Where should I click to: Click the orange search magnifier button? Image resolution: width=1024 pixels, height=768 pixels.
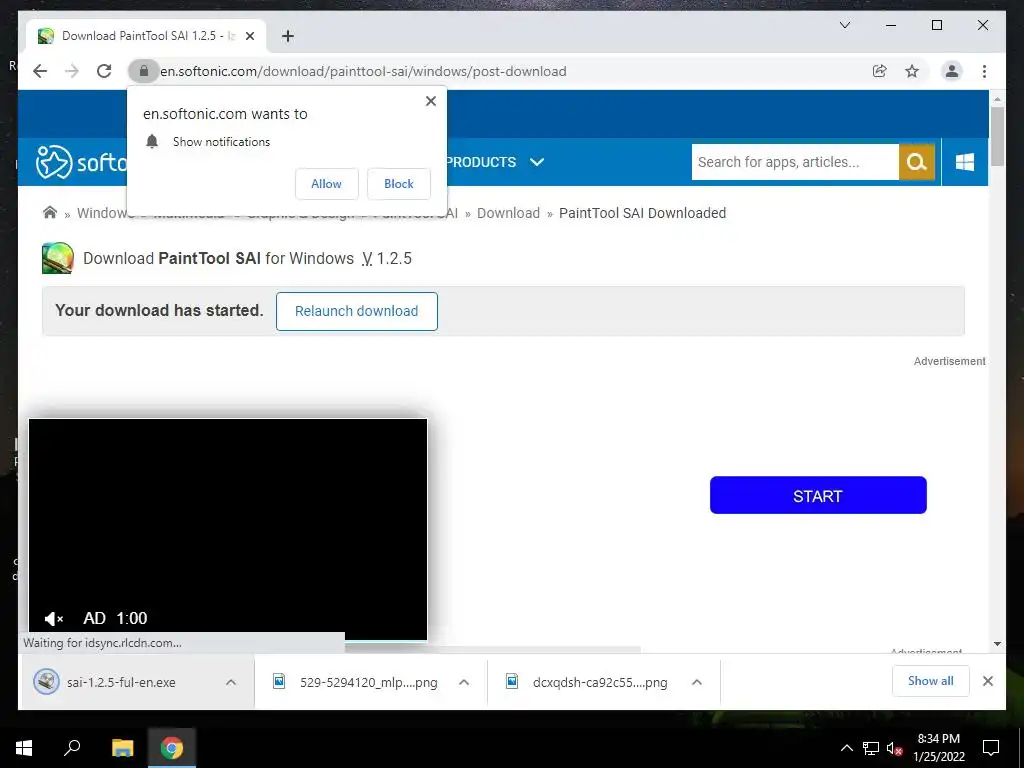click(x=917, y=162)
